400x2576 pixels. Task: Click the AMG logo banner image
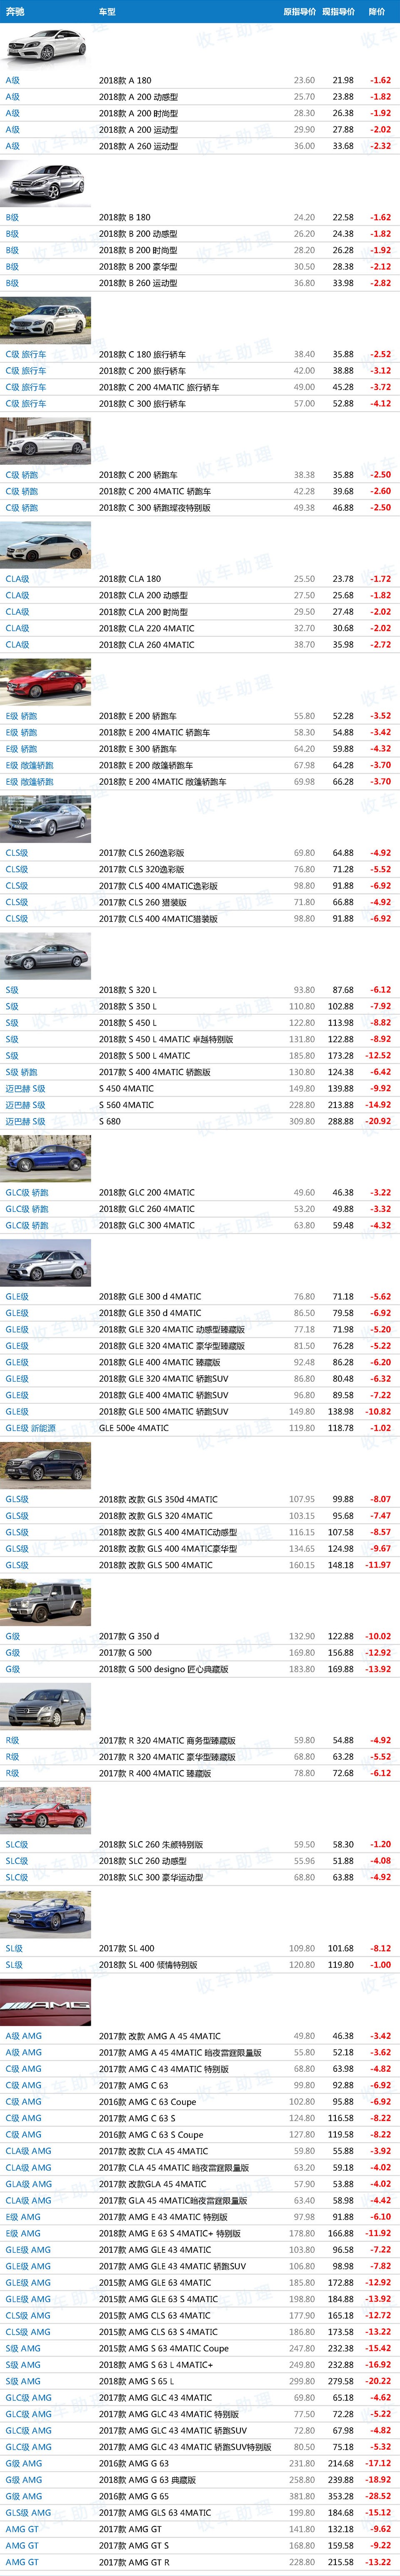45,2002
